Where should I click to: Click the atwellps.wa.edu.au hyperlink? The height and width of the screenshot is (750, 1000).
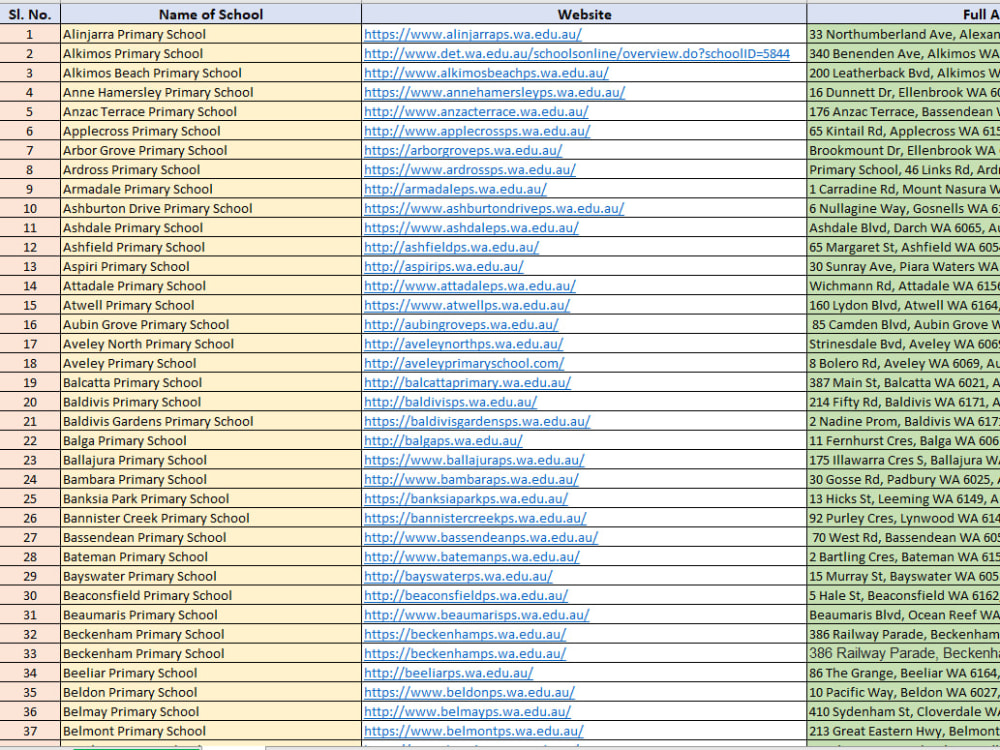coord(467,305)
